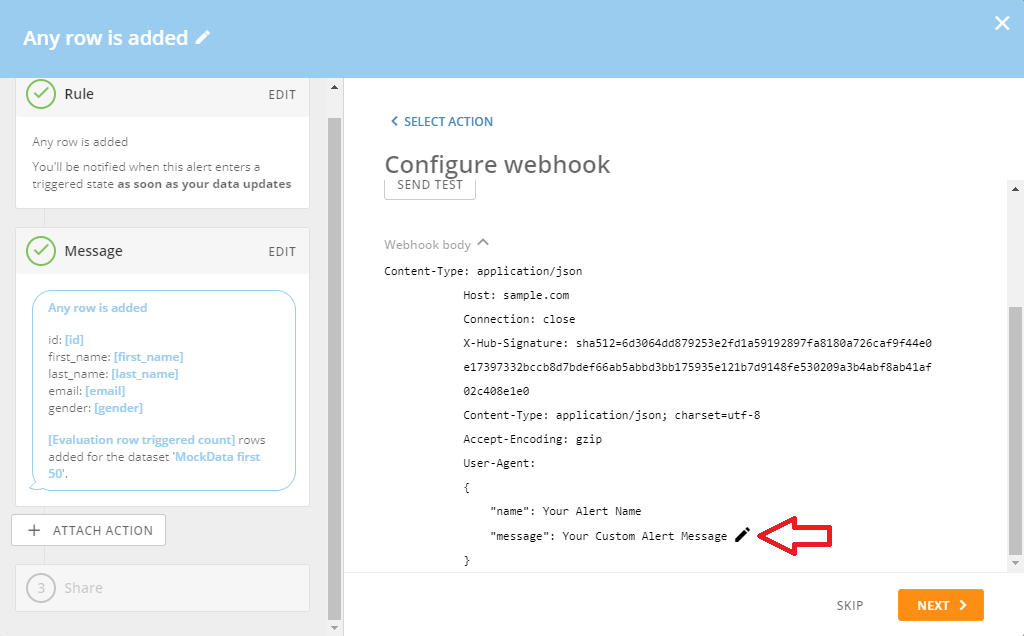Click the Message step green checkmark
Image resolution: width=1024 pixels, height=636 pixels.
[x=40, y=251]
